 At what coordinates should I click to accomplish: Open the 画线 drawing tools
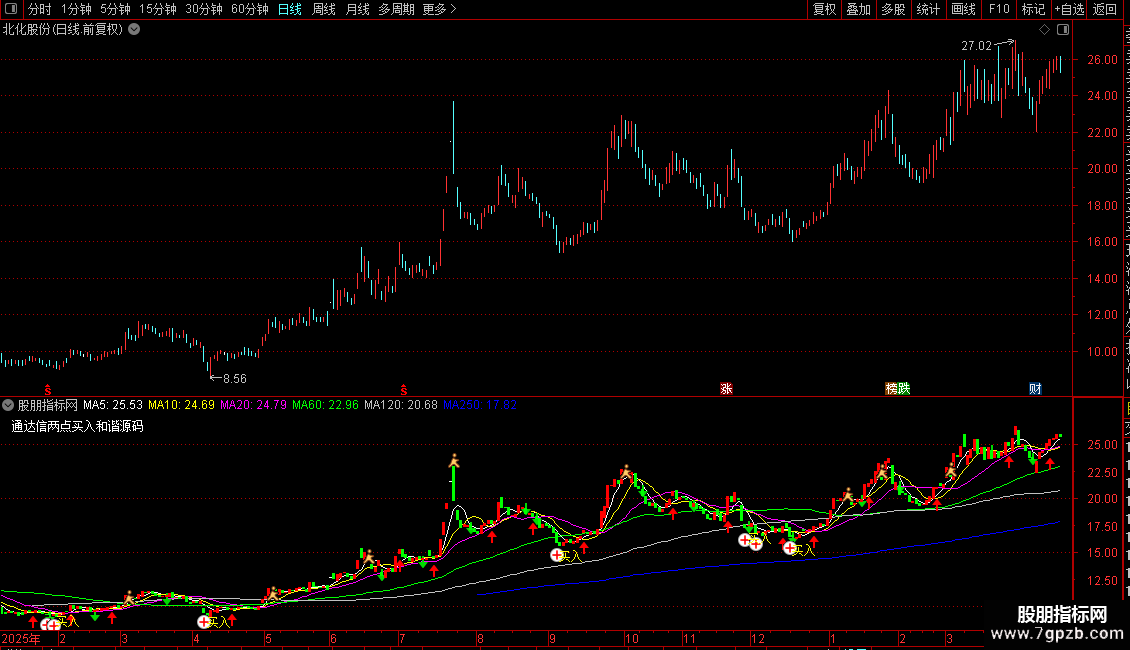click(x=963, y=9)
